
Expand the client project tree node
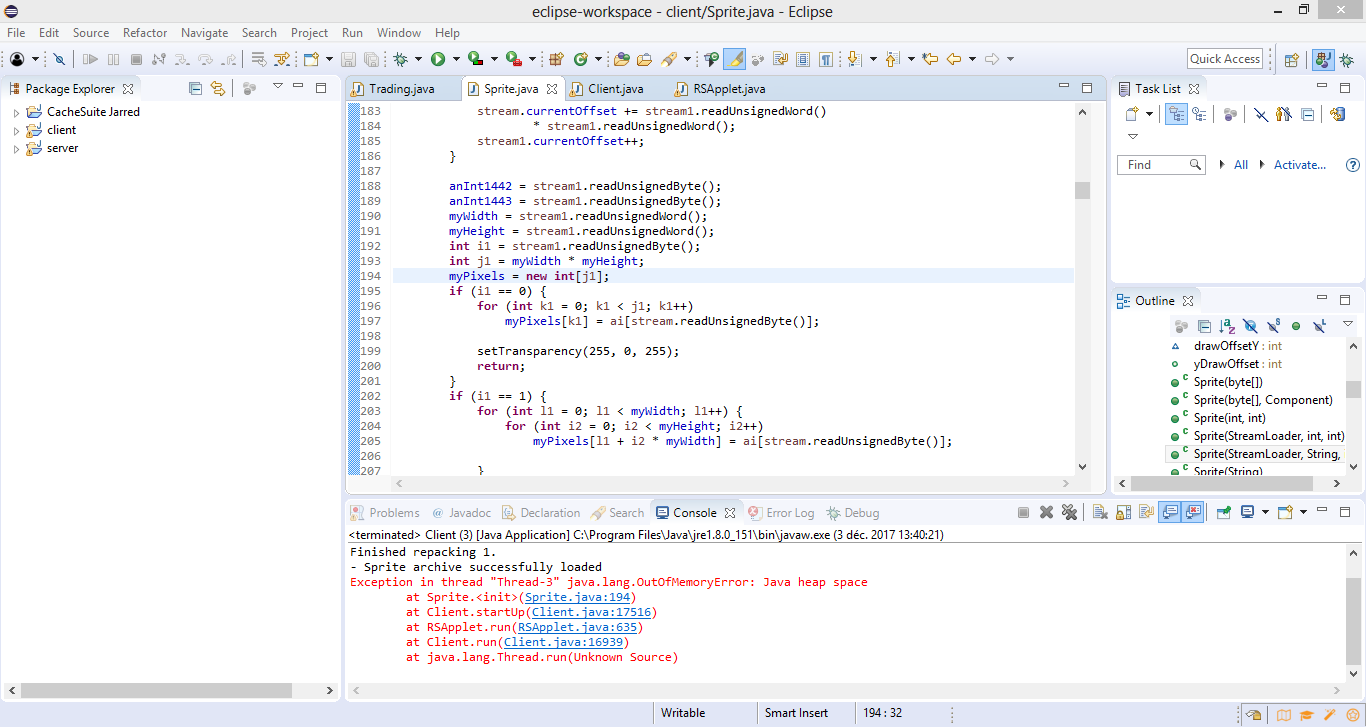tap(16, 131)
